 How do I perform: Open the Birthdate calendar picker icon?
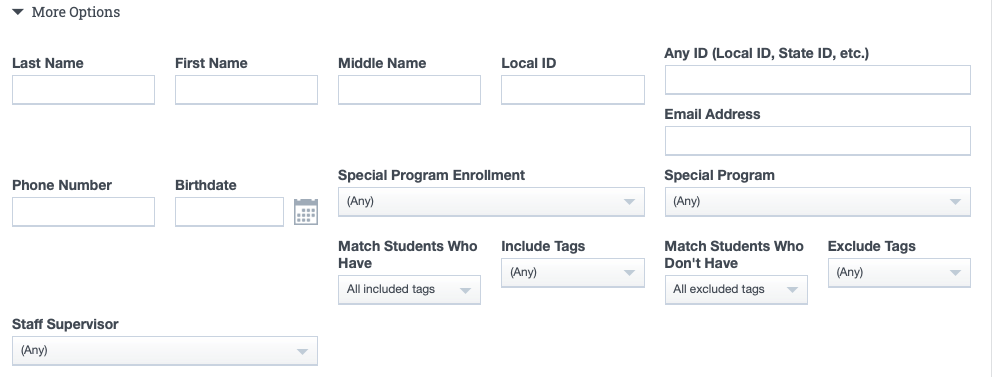tap(306, 212)
